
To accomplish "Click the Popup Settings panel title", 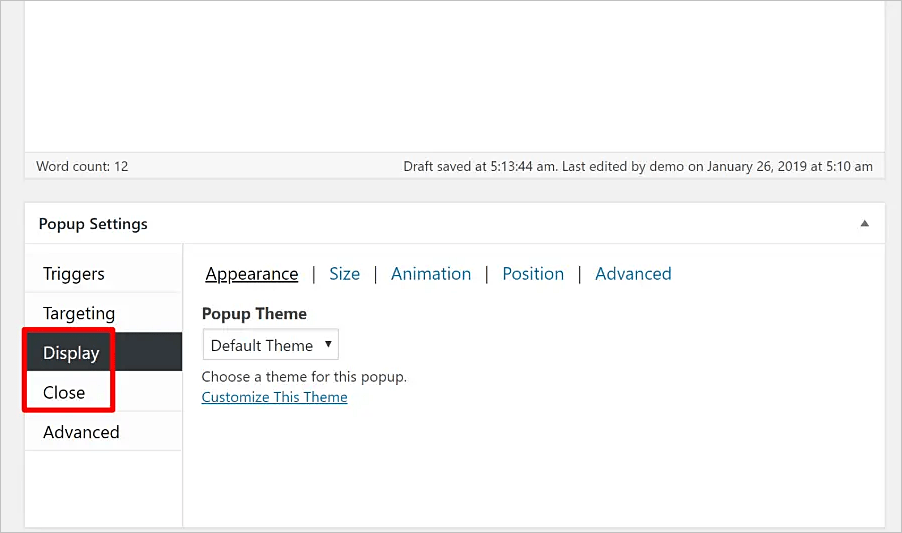I will click(x=93, y=224).
